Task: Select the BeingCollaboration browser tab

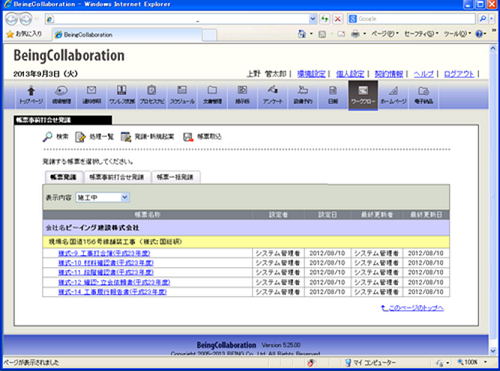Action: 127,35
